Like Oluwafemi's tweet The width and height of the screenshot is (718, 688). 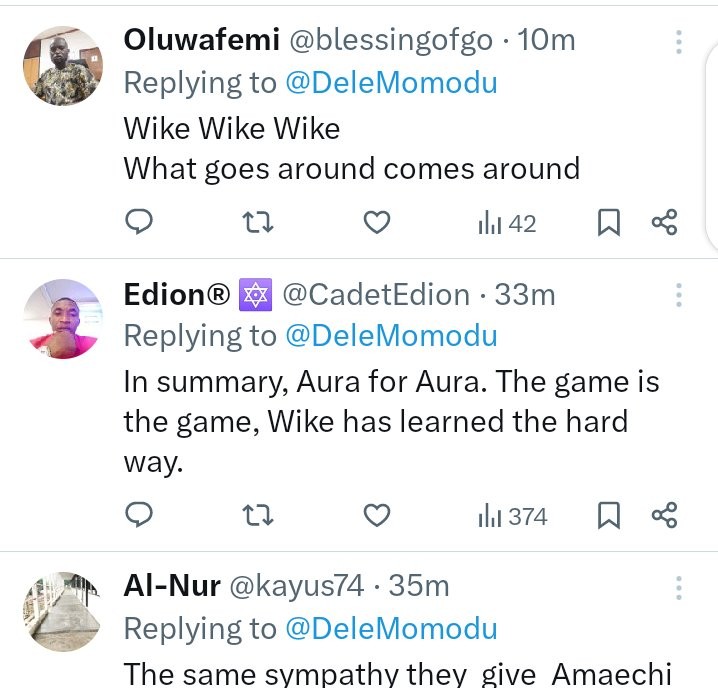pos(376,223)
